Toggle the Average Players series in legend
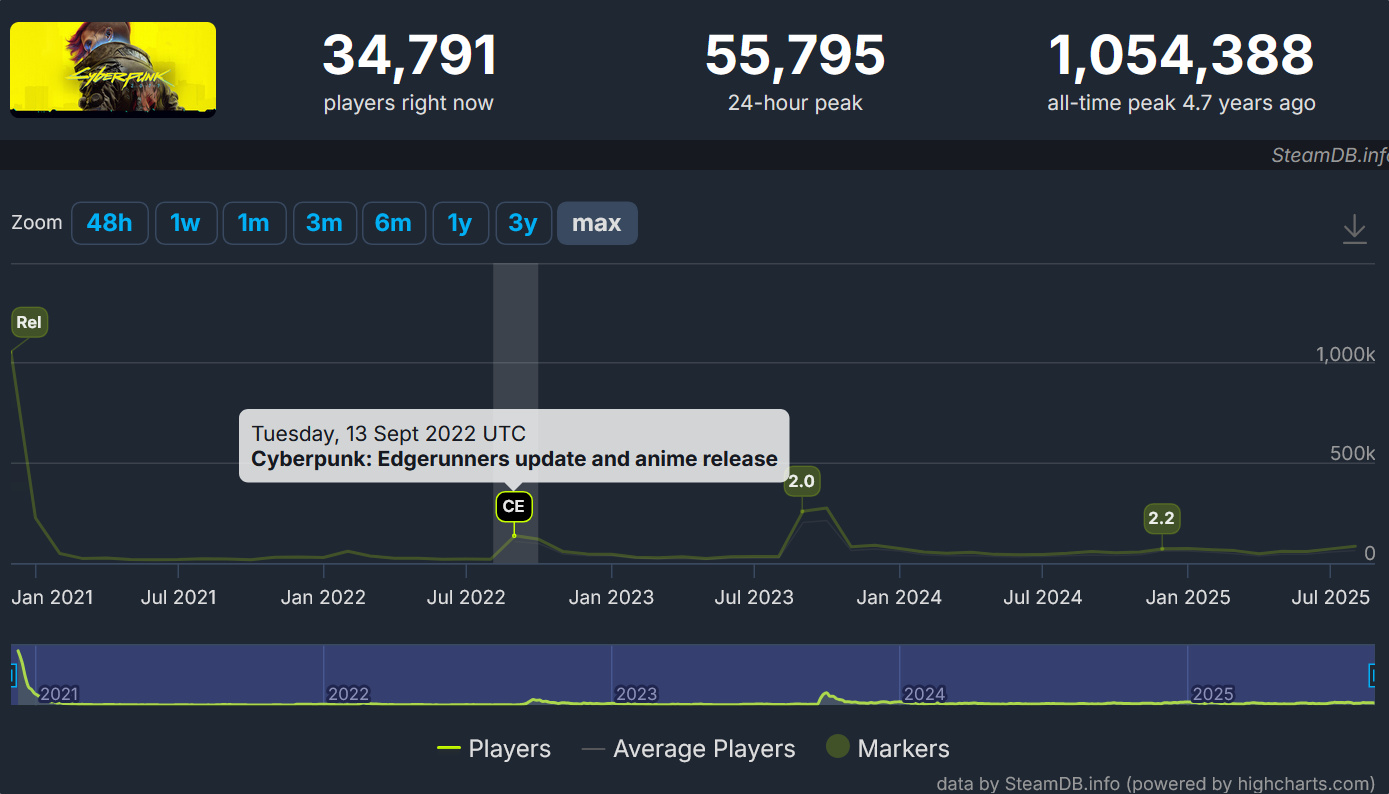The height and width of the screenshot is (794, 1389). pyautogui.click(x=689, y=749)
